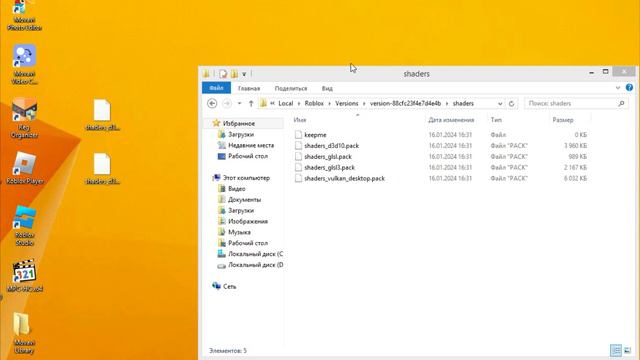Screen dimensions: 640x360
Task: Select shaders_glsl3.pack file
Action: [x=329, y=168]
